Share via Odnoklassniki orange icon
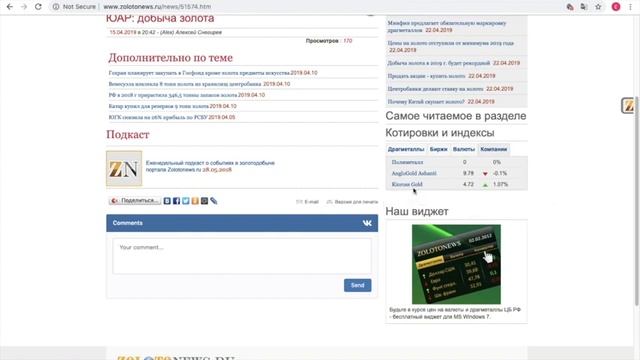 coord(195,201)
